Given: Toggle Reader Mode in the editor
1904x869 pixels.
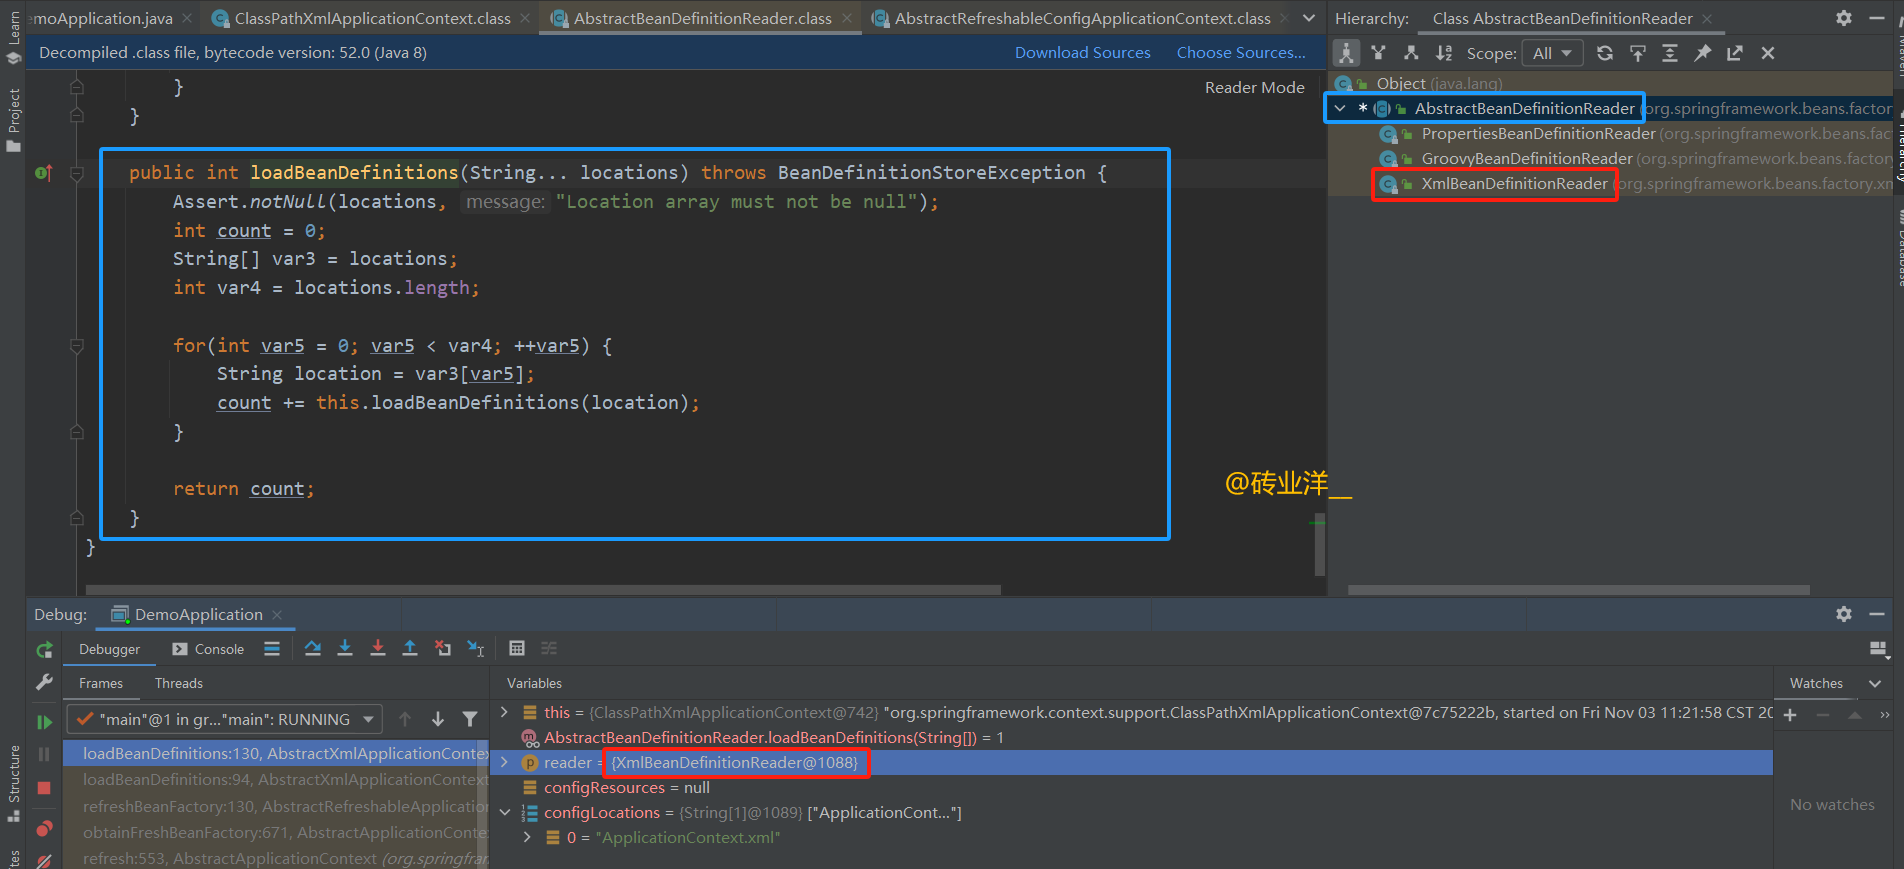Looking at the screenshot, I should pos(1254,88).
